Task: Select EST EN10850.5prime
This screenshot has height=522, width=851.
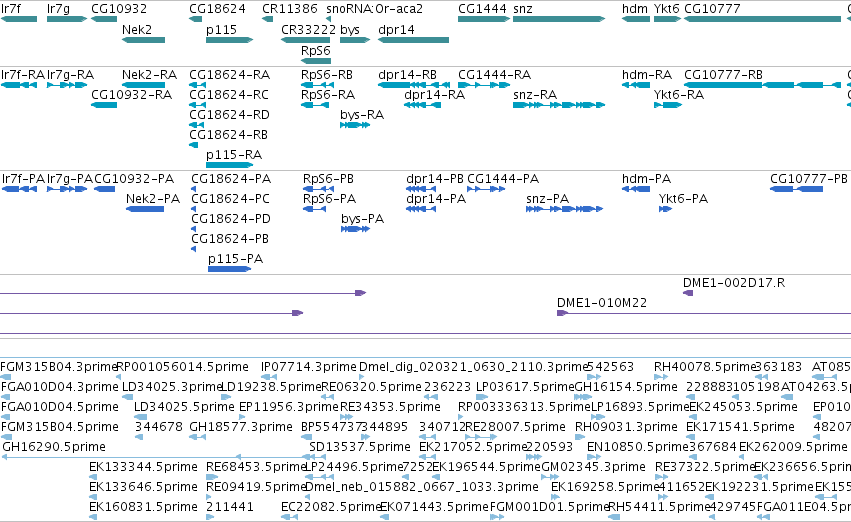Action: 638,447
